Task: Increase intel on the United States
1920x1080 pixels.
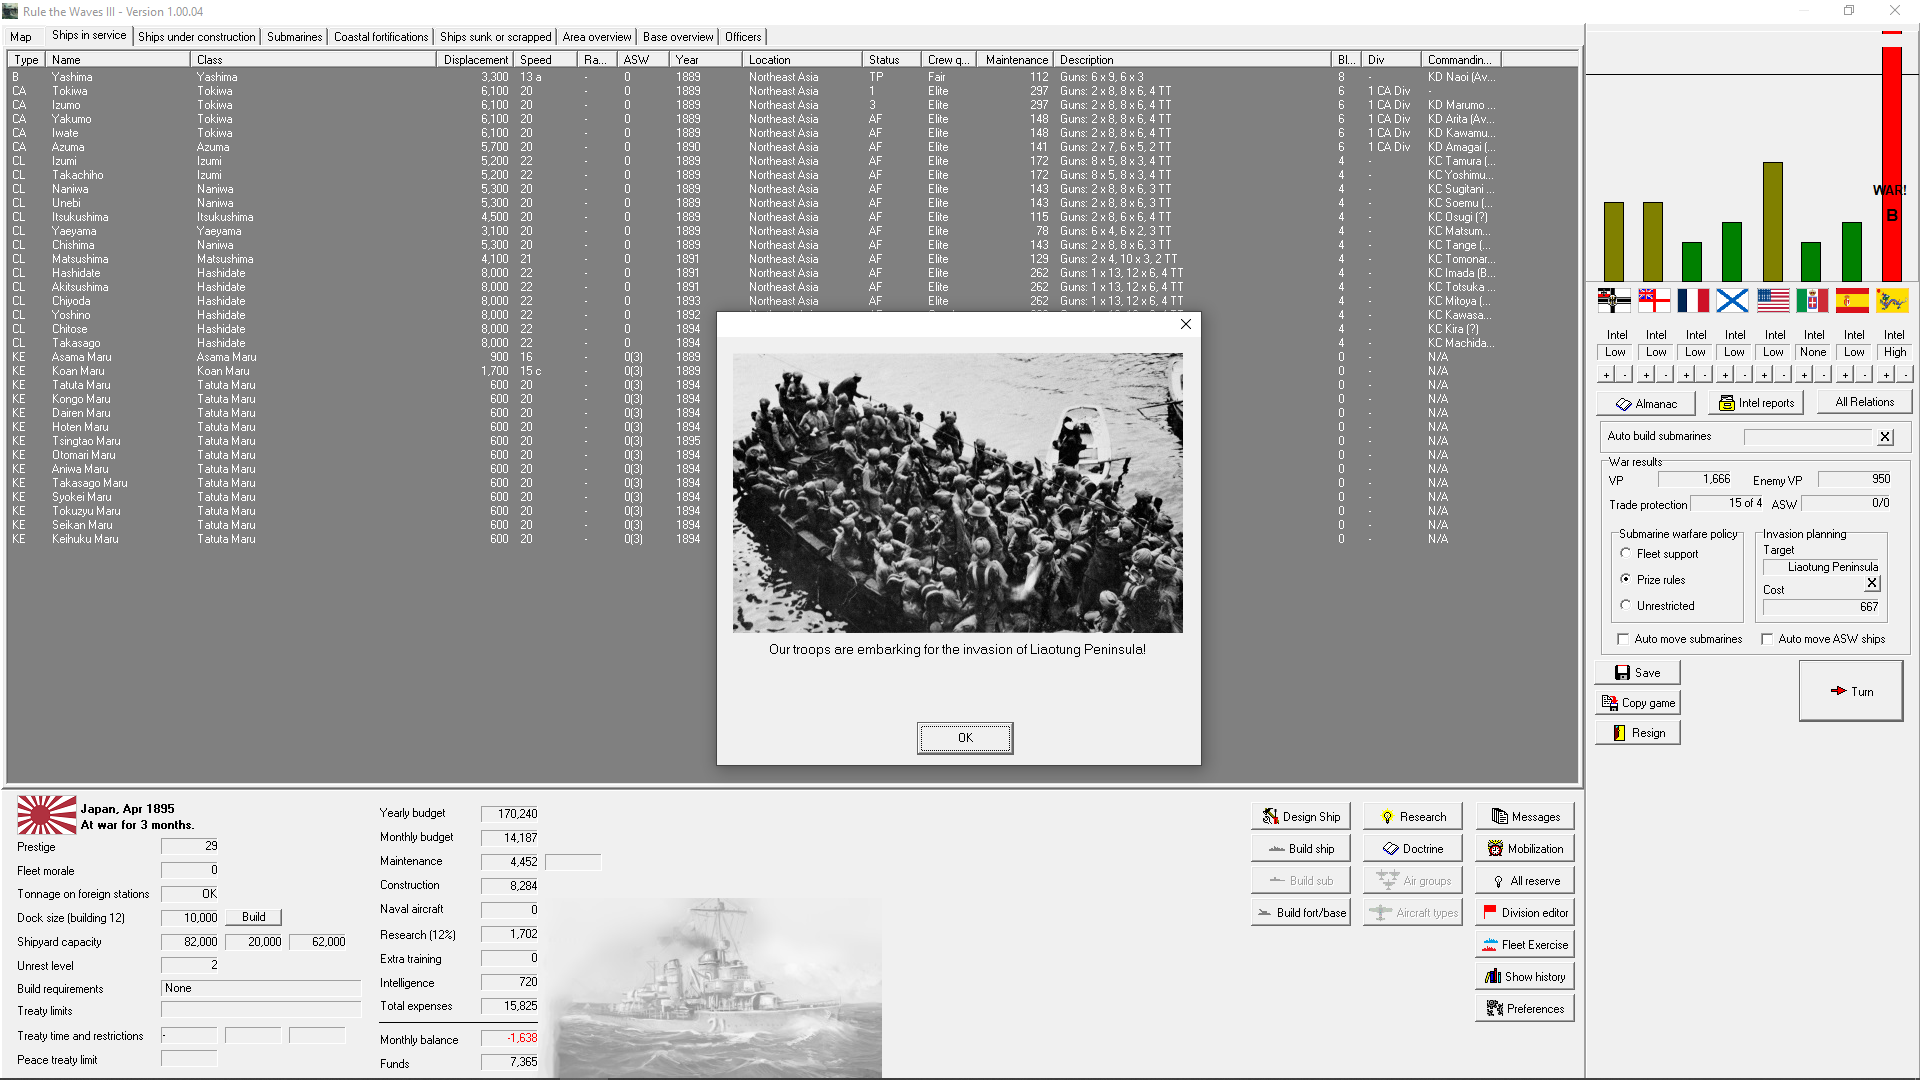Action: tap(1765, 375)
